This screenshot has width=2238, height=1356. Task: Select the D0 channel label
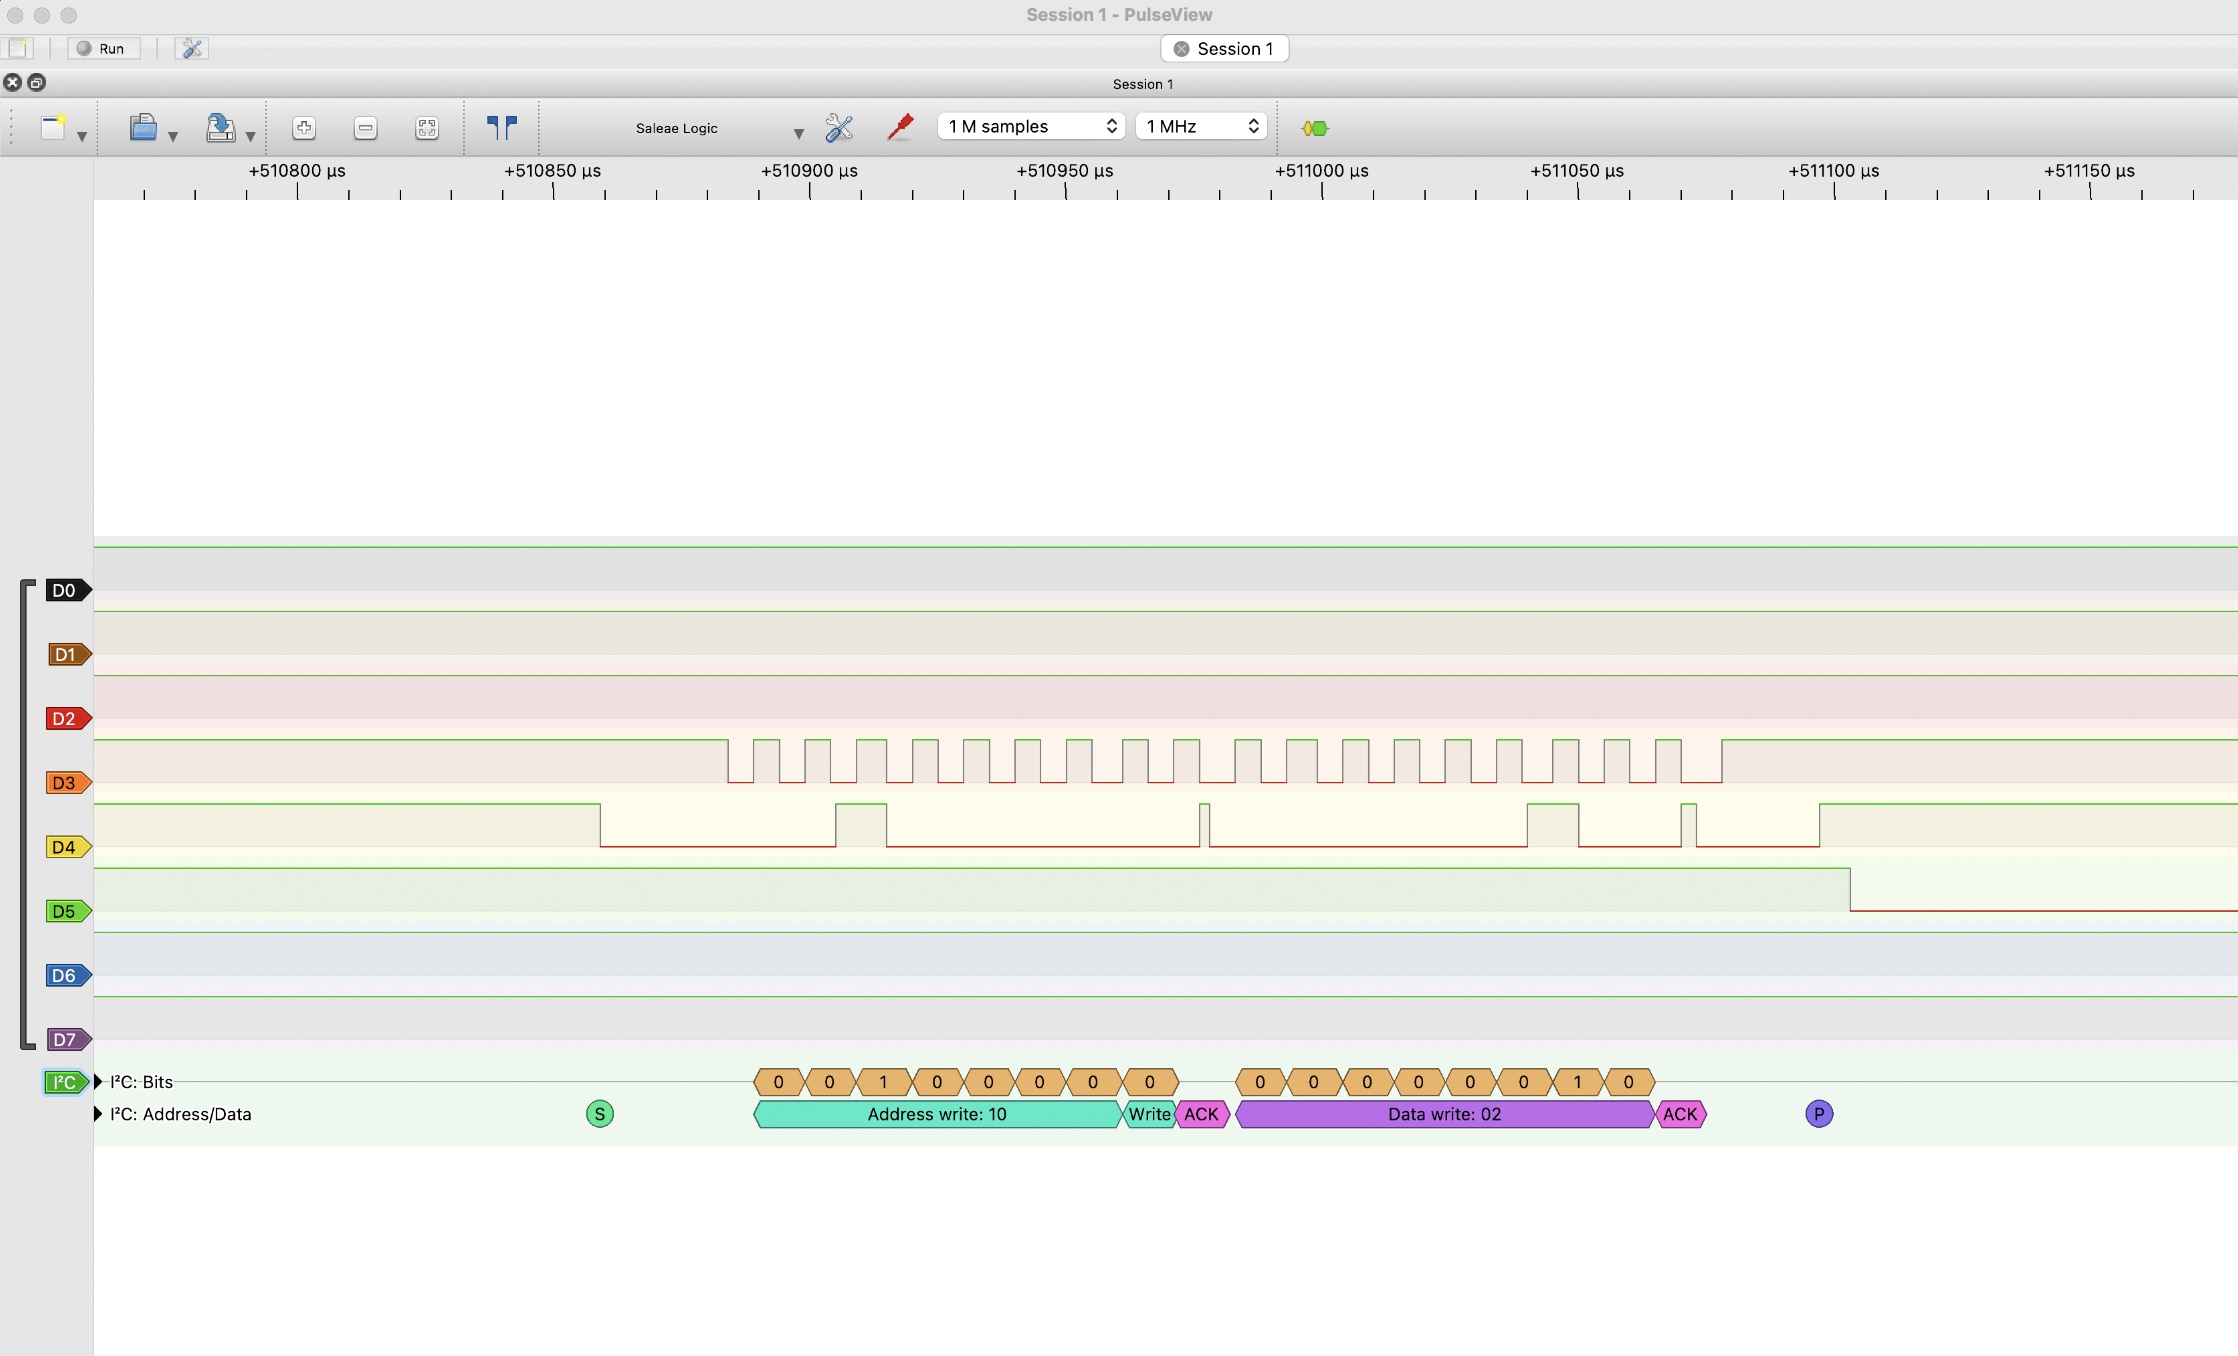(x=67, y=590)
